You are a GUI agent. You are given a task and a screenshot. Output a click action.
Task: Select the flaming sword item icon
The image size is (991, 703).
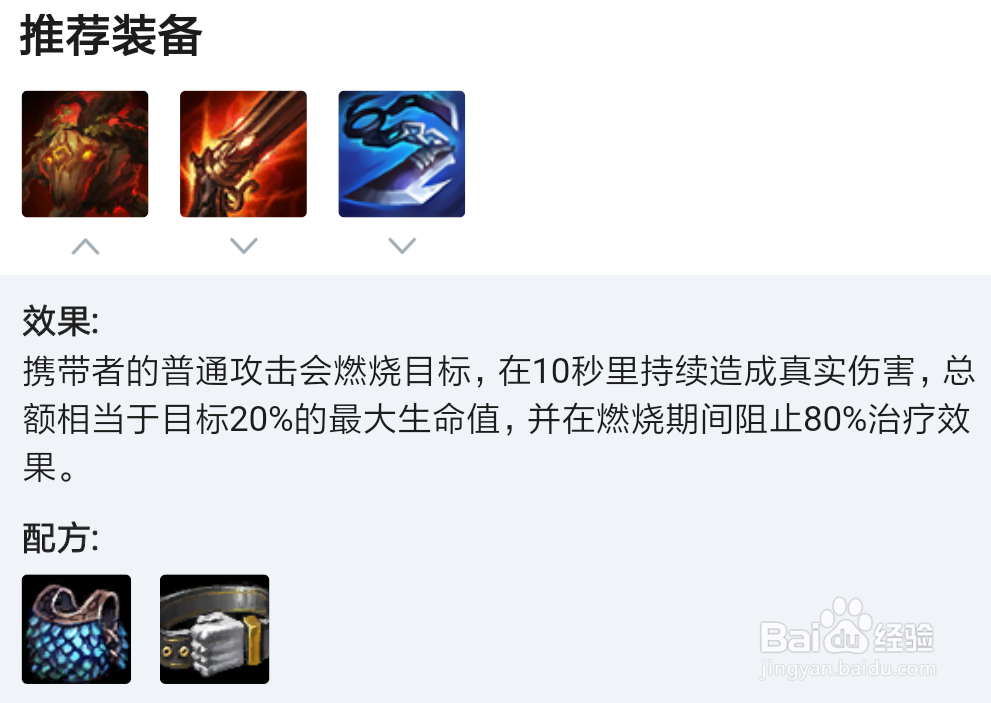pyautogui.click(x=243, y=154)
